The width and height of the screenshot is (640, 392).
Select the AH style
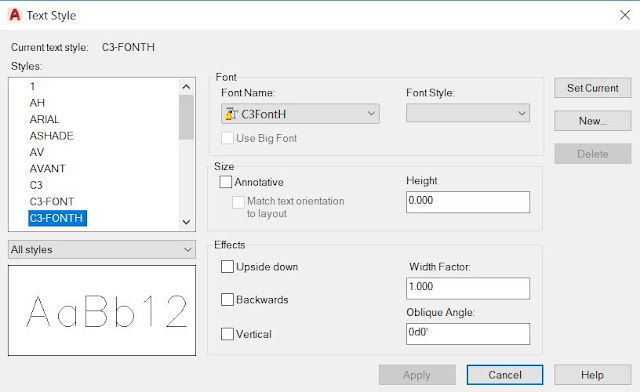tap(37, 103)
